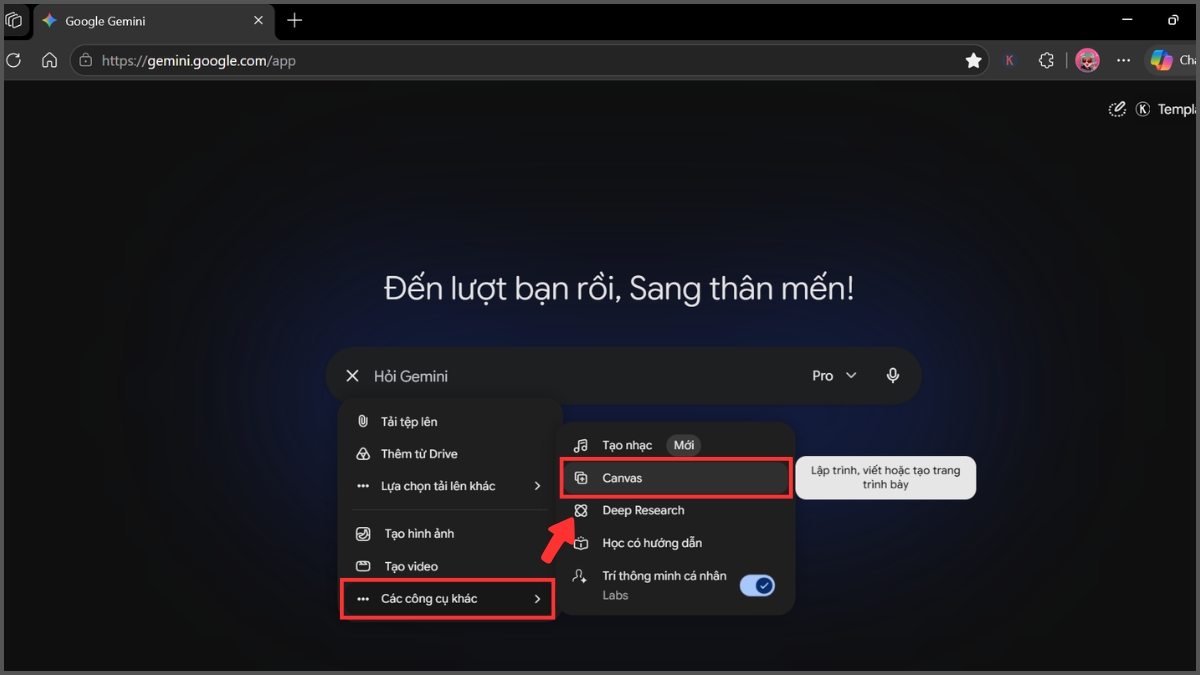The width and height of the screenshot is (1200, 675).
Task: Close the Google Gemini tab
Action: coord(258,20)
